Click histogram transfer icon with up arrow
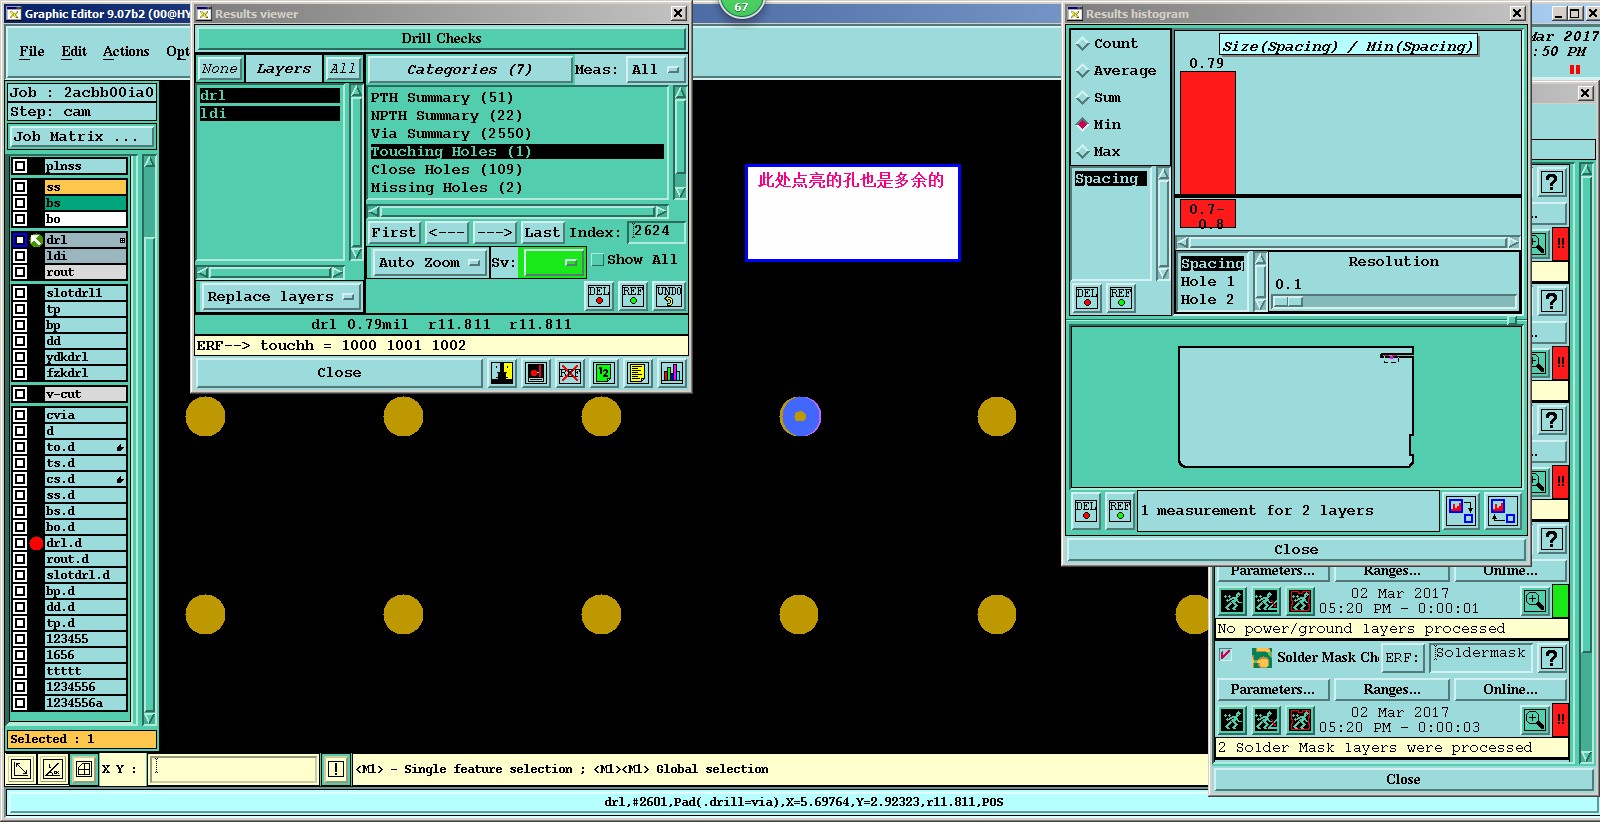1600x822 pixels. coord(1502,511)
